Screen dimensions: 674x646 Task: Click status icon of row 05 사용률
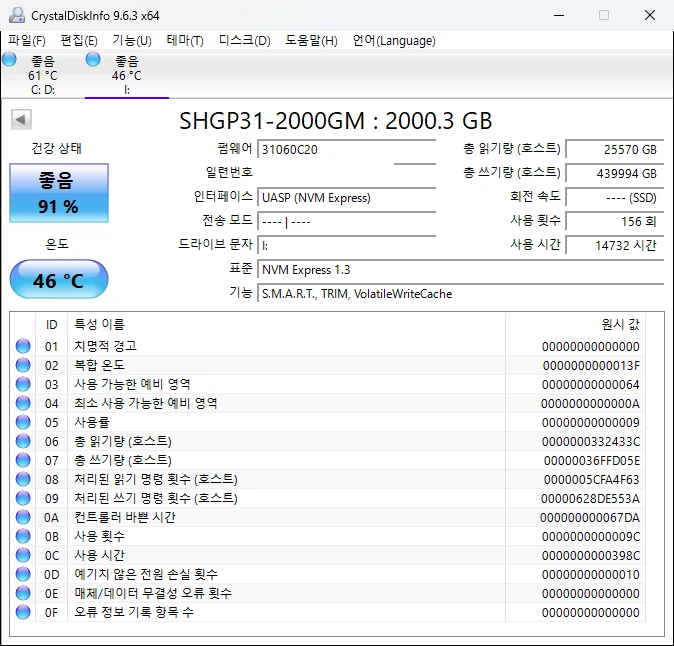click(x=23, y=422)
